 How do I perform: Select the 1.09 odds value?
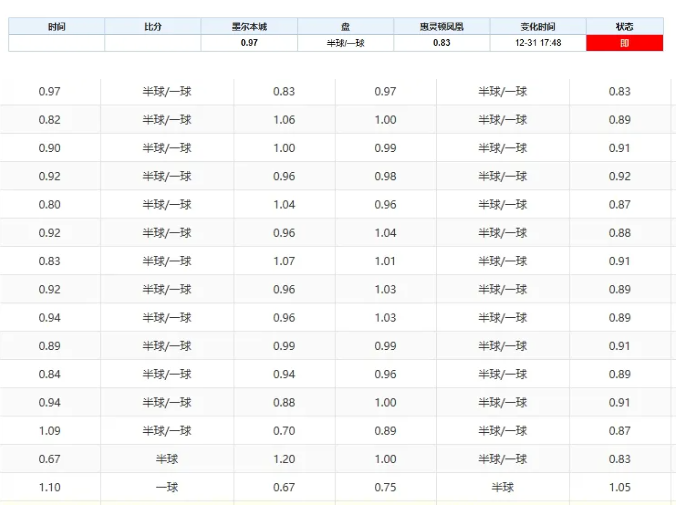tap(49, 431)
